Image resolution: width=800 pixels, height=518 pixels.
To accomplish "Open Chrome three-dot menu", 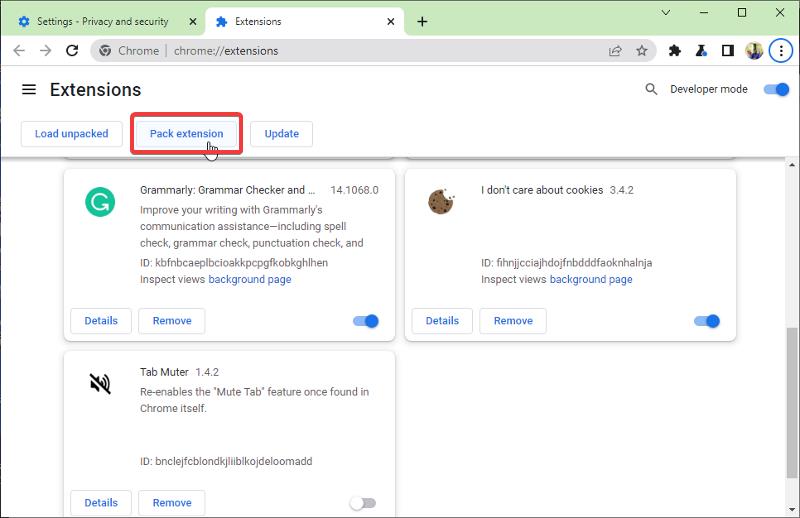I will (x=781, y=51).
